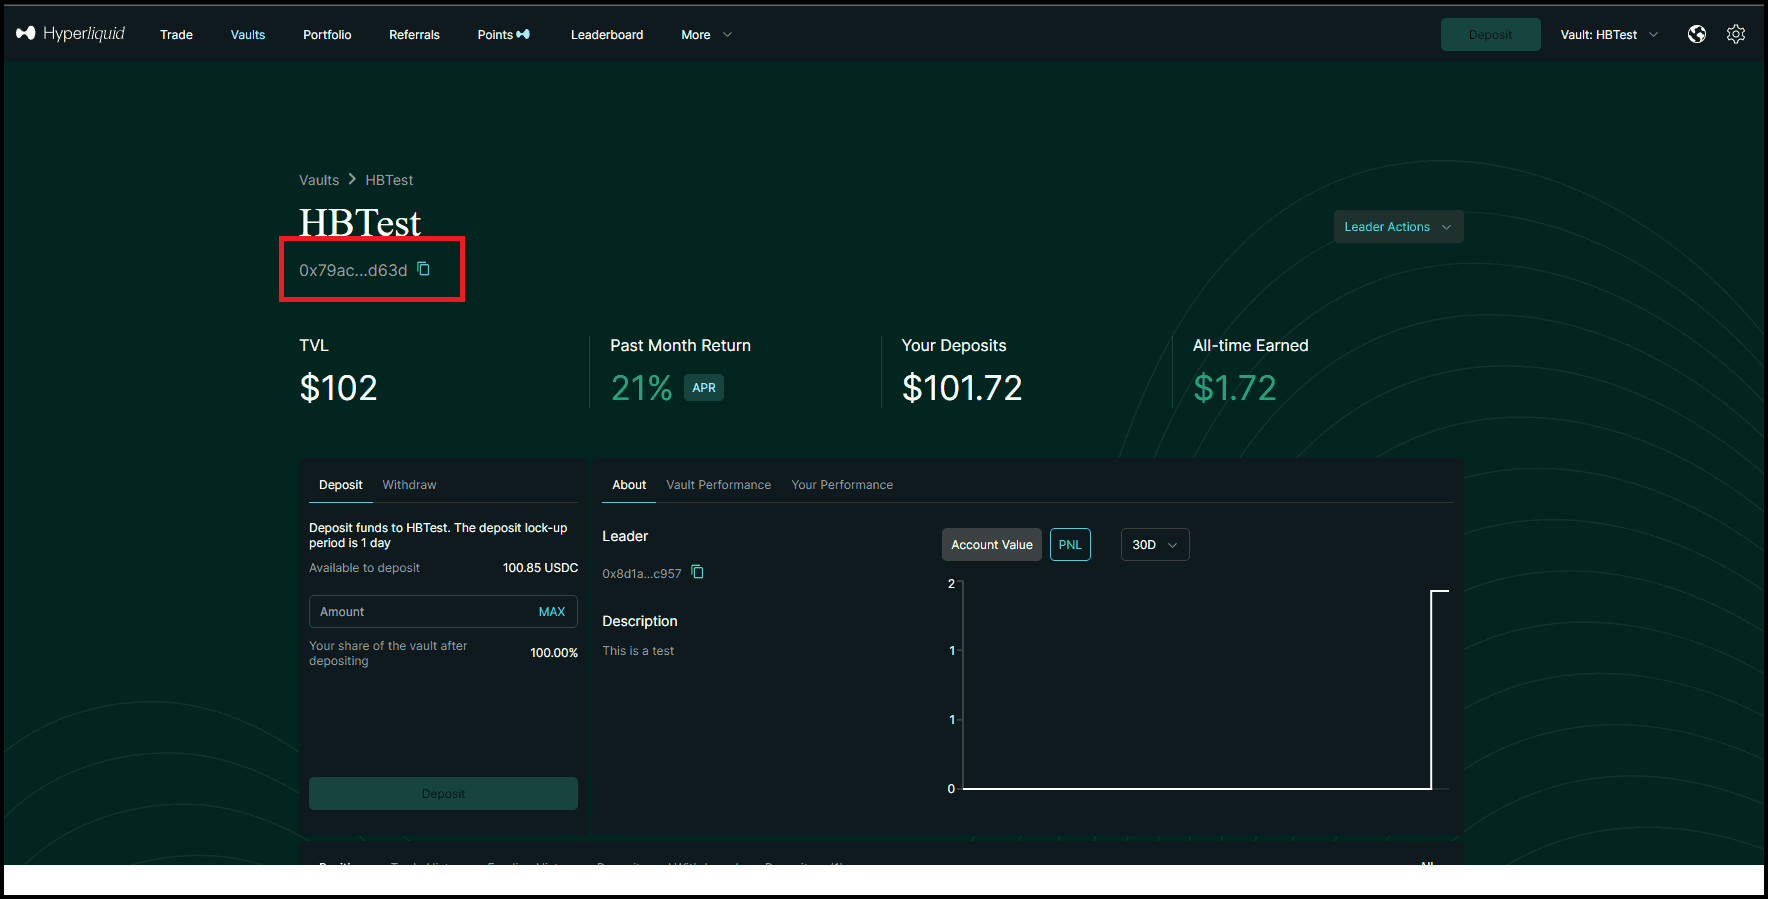
Task: Click the 100.85 USDC available value
Action: click(540, 568)
